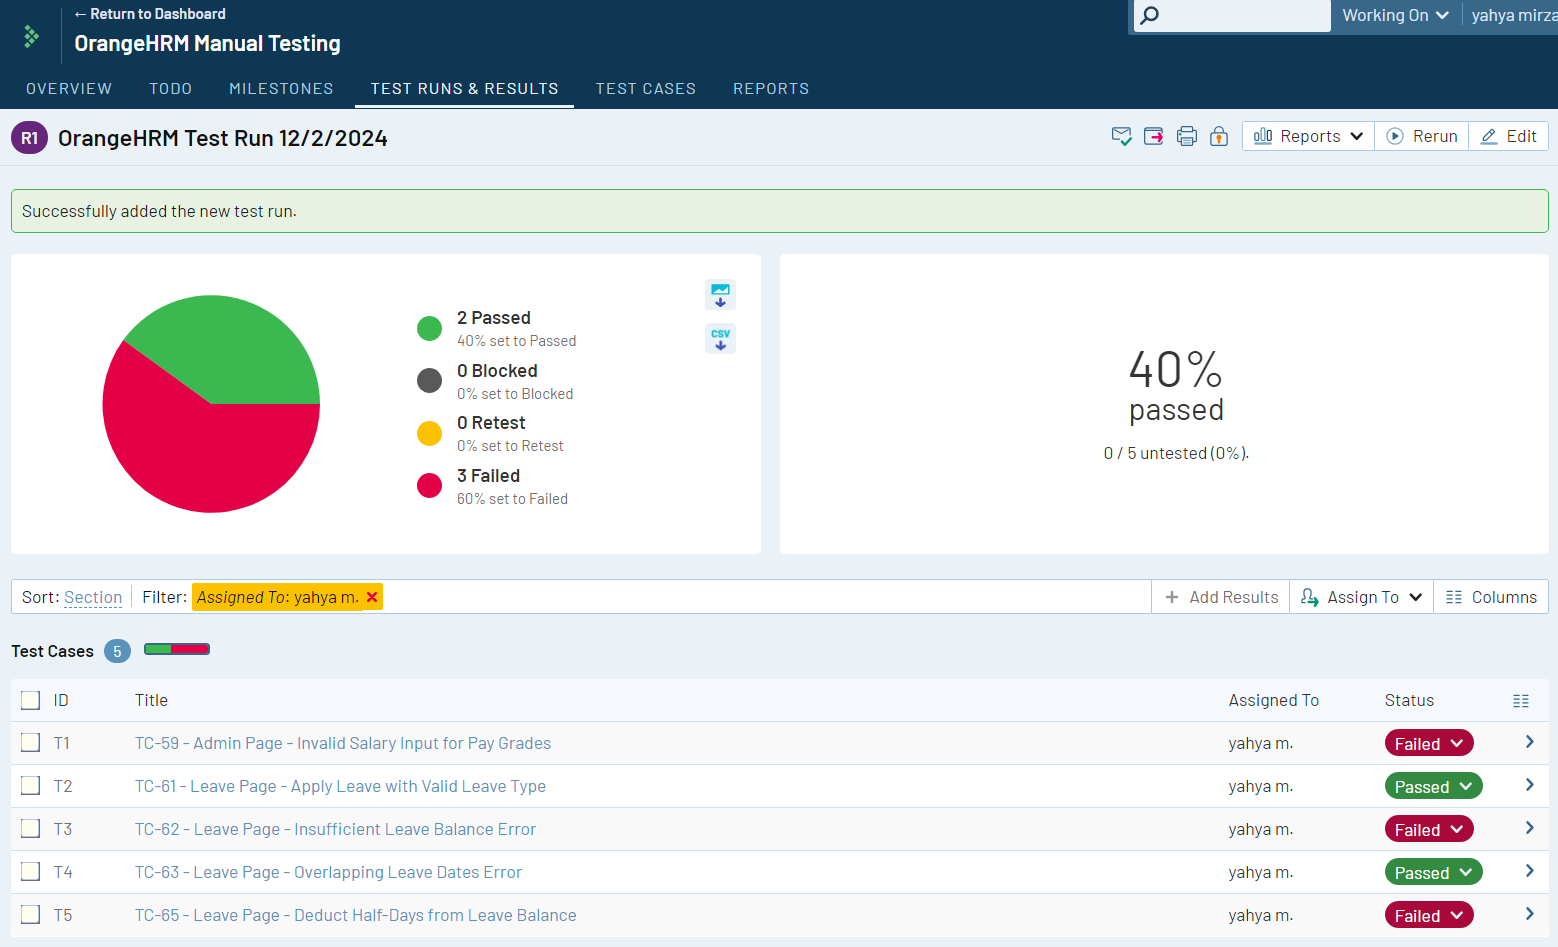Click the column settings icon in table header

pos(1520,701)
